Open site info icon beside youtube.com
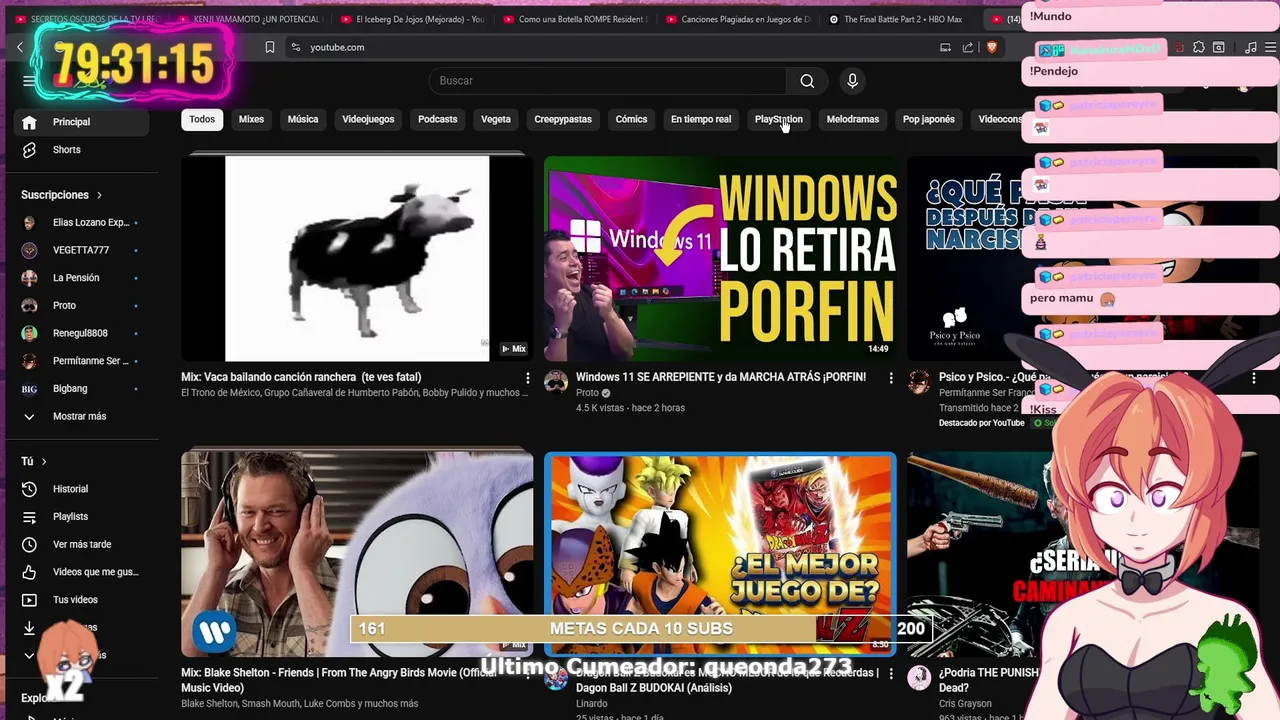 295,47
